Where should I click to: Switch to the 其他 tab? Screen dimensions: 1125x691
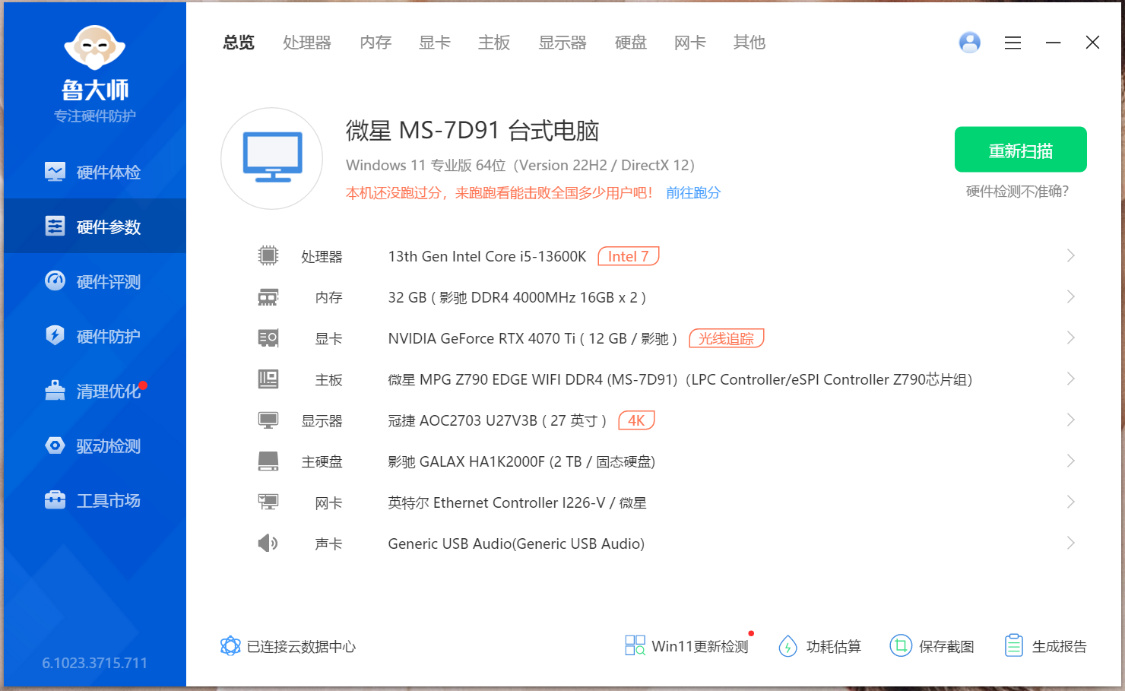coord(750,43)
